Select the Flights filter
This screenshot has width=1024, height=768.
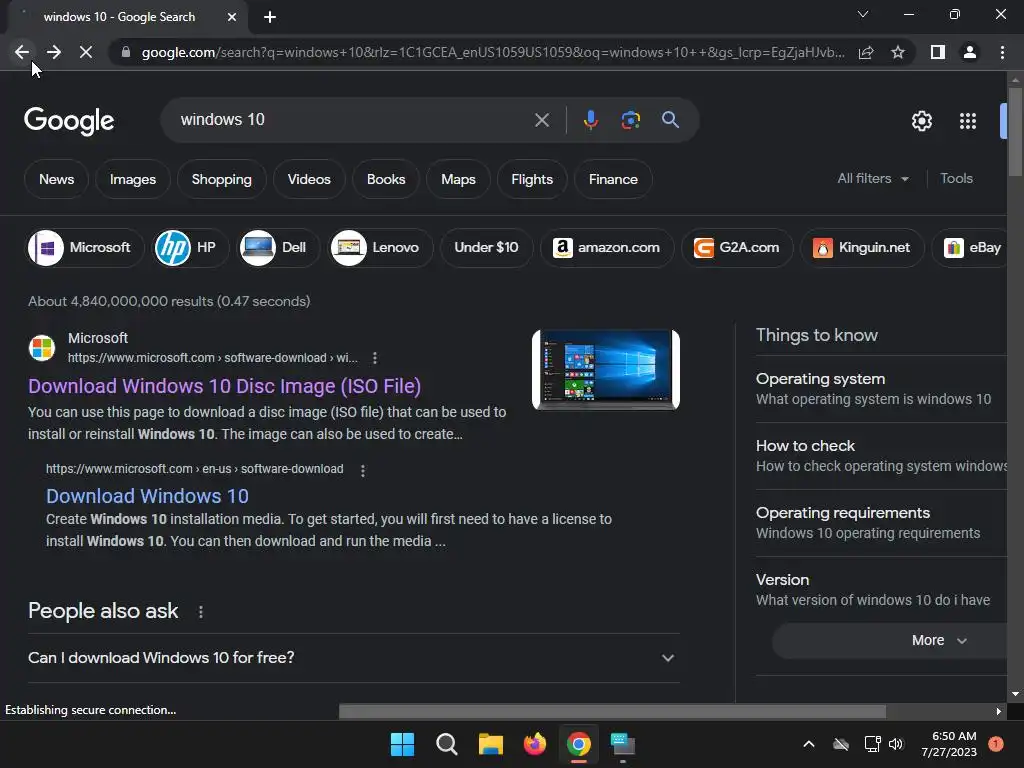(x=532, y=180)
